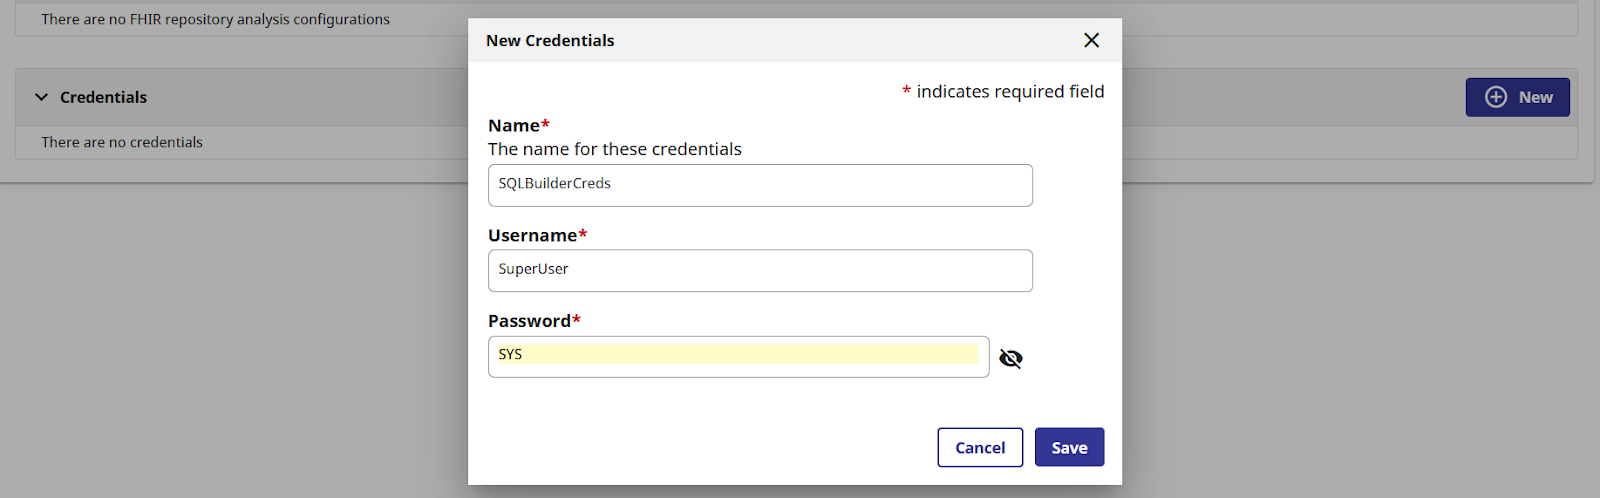This screenshot has width=1600, height=498.
Task: Click the Username field label
Action: click(533, 235)
